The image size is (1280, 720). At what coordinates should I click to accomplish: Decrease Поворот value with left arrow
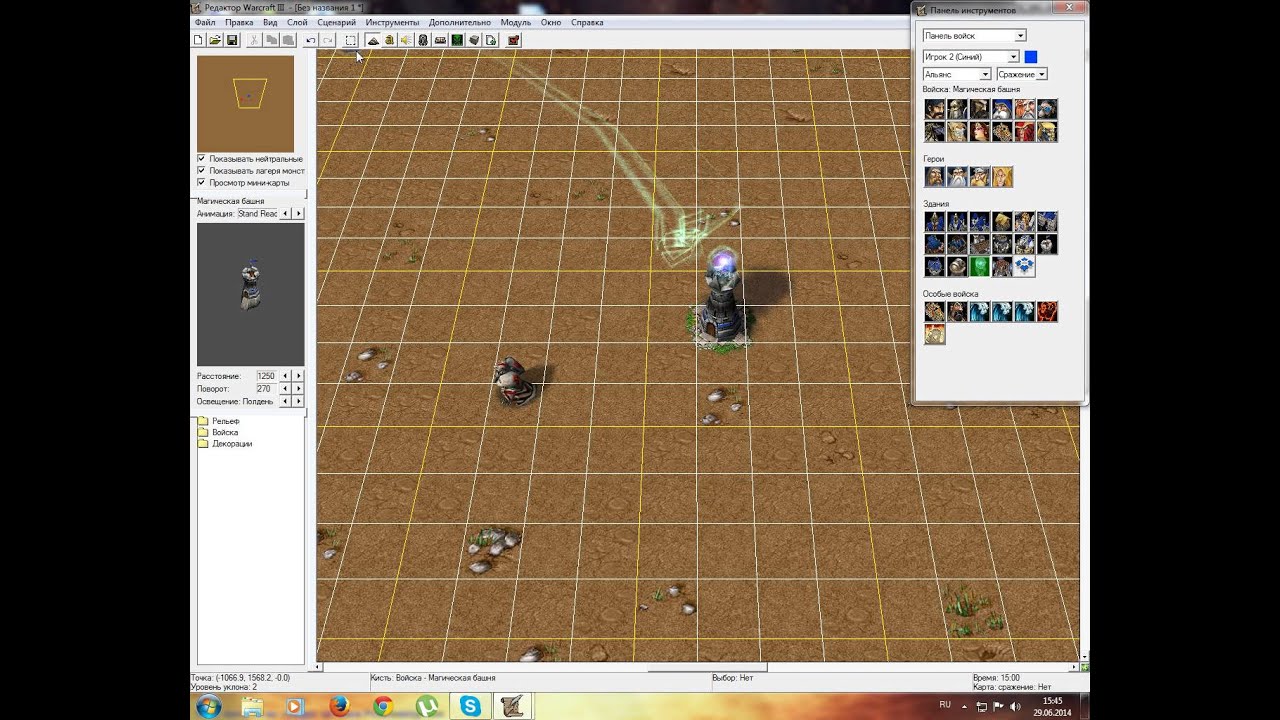285,388
